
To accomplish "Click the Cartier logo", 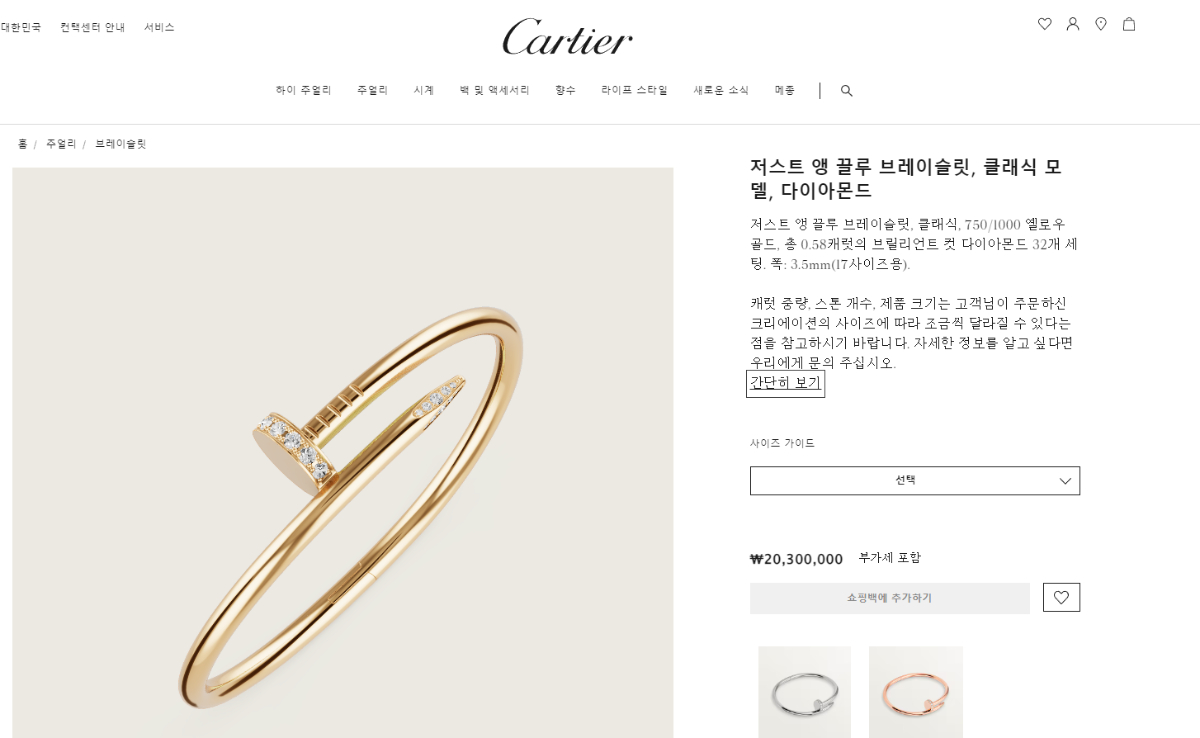I will coord(567,37).
